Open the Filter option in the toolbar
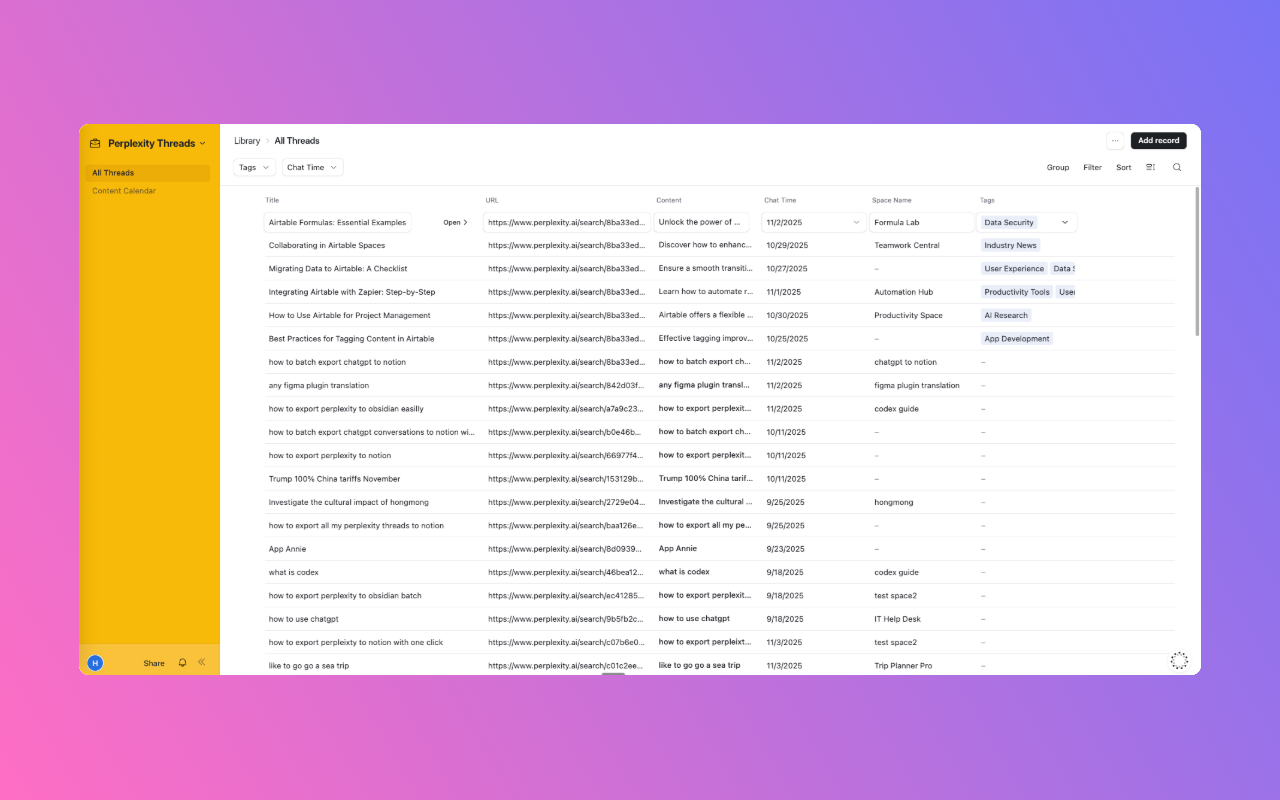Screen dimensions: 1280x800 pyautogui.click(x=1092, y=167)
